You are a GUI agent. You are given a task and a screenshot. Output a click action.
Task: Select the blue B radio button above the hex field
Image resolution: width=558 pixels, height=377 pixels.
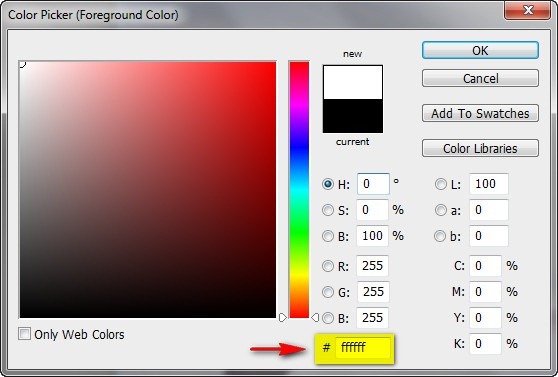[328, 318]
